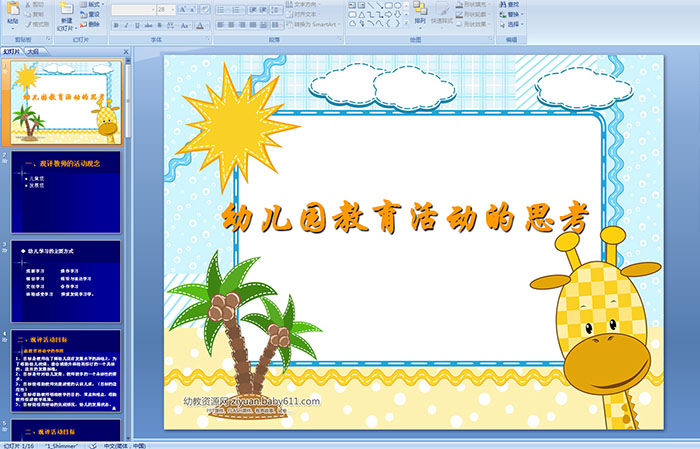Select slide 1 thumbnail with giraffe
This screenshot has height=449, width=700.
[x=66, y=103]
